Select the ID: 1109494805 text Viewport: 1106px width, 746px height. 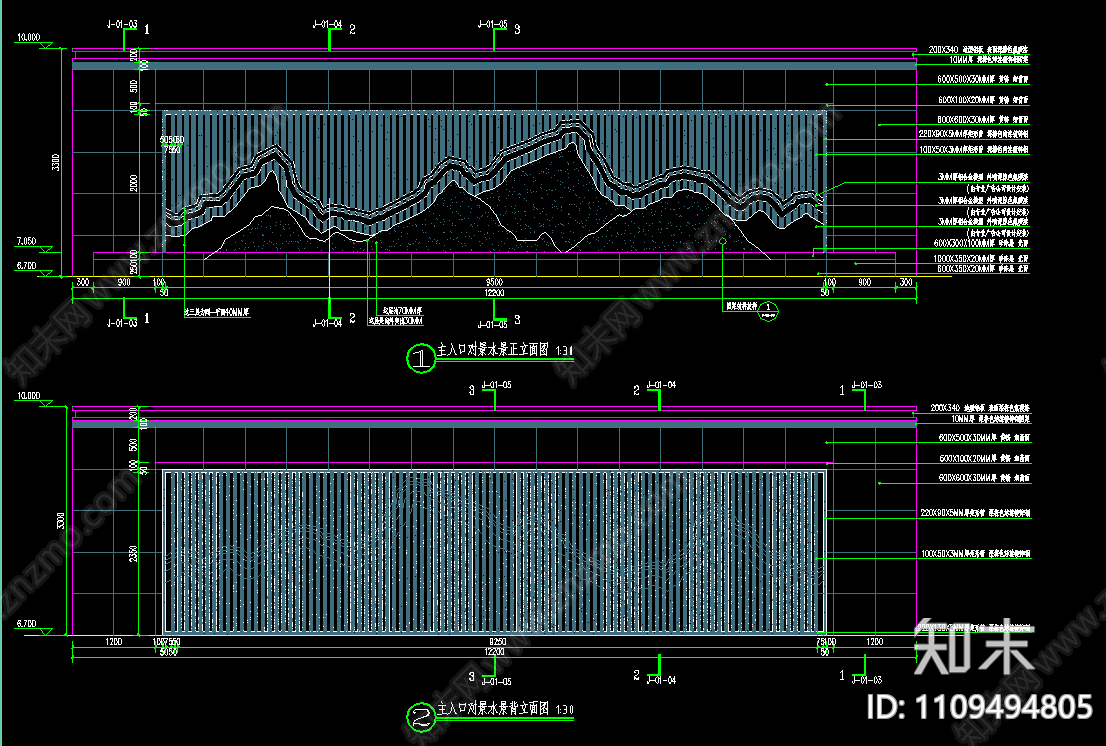(x=978, y=708)
